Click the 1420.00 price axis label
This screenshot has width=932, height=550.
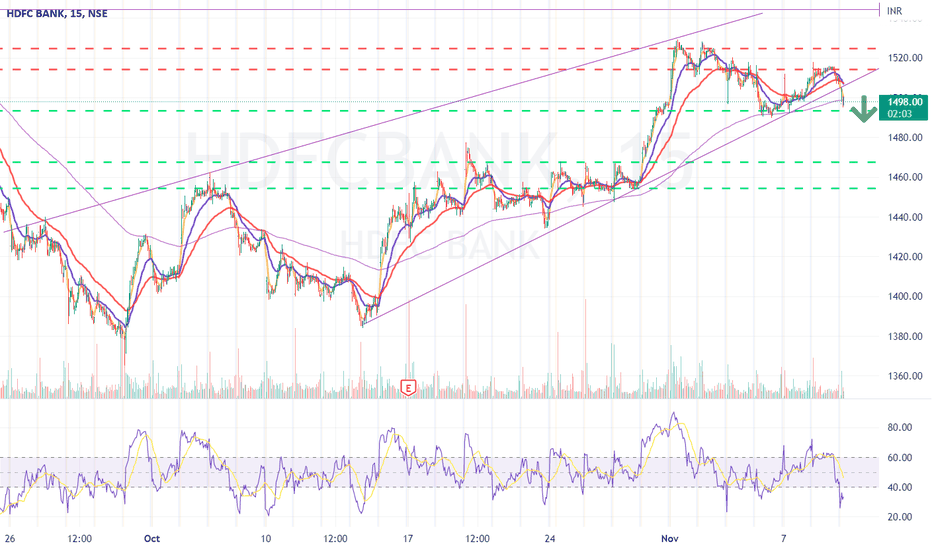click(905, 257)
